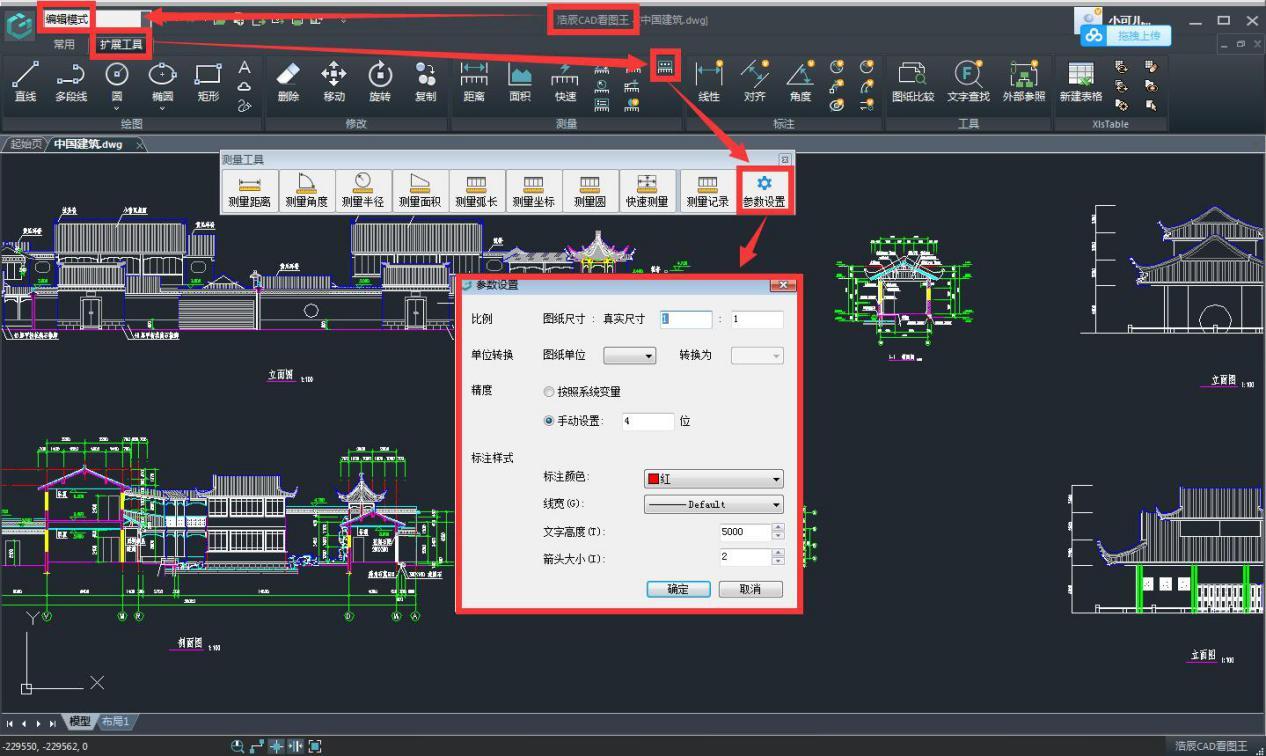The width and height of the screenshot is (1266, 756).
Task: Click 取消 in the settings dialog
Action: point(750,589)
